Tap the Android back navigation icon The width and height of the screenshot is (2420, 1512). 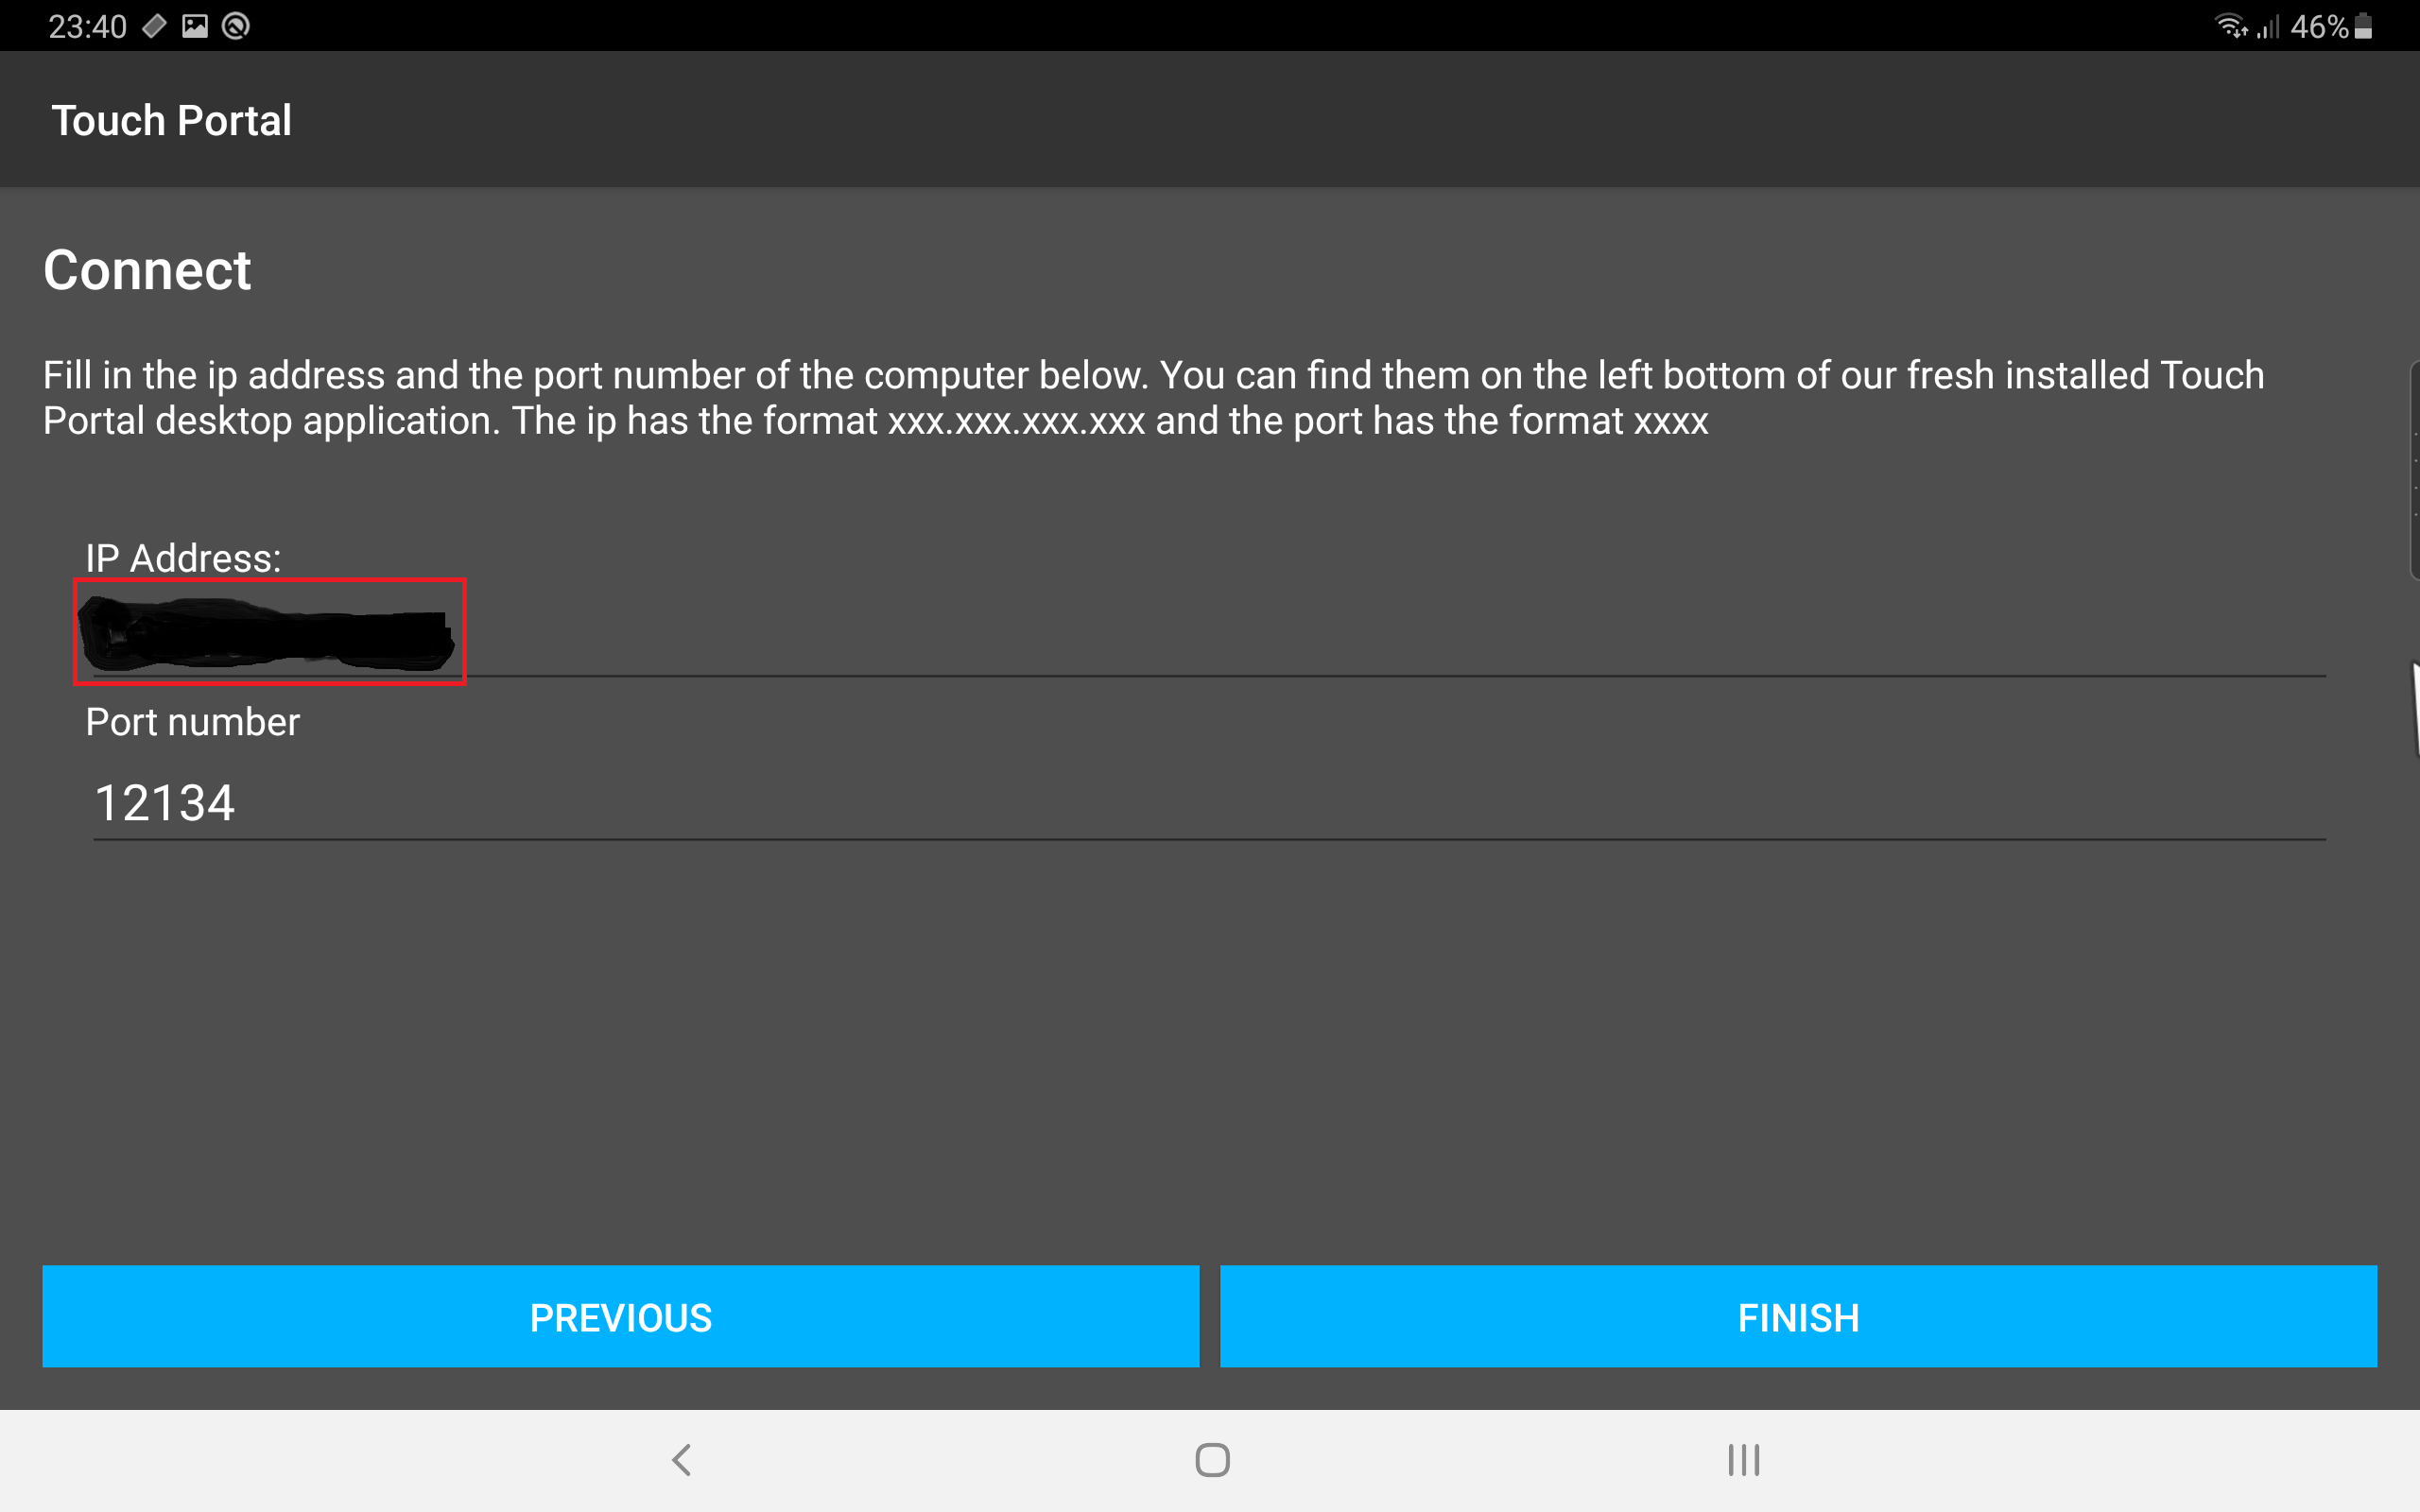[x=682, y=1460]
